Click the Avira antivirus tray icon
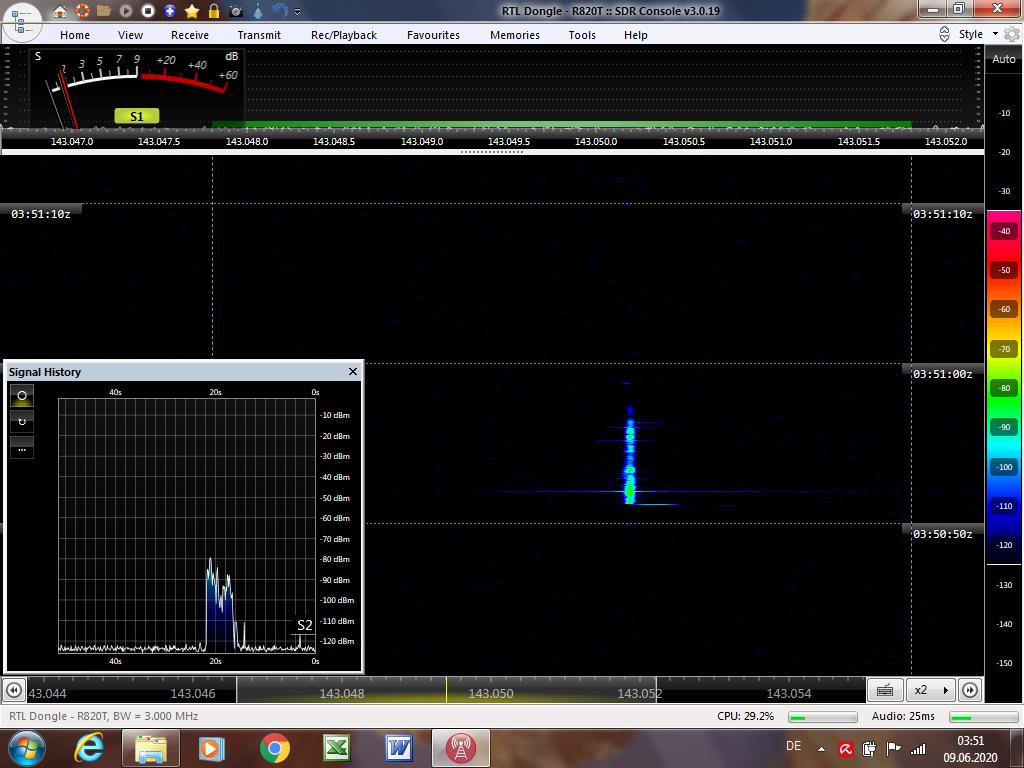This screenshot has width=1024, height=768. (846, 749)
